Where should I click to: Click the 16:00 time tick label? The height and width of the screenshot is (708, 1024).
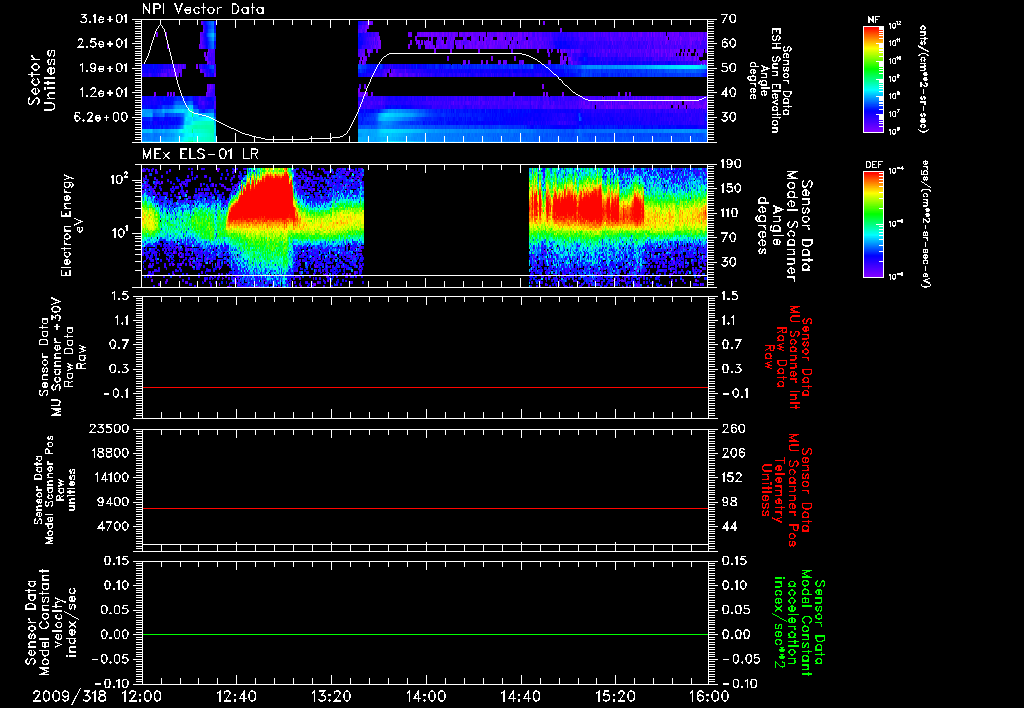point(709,696)
